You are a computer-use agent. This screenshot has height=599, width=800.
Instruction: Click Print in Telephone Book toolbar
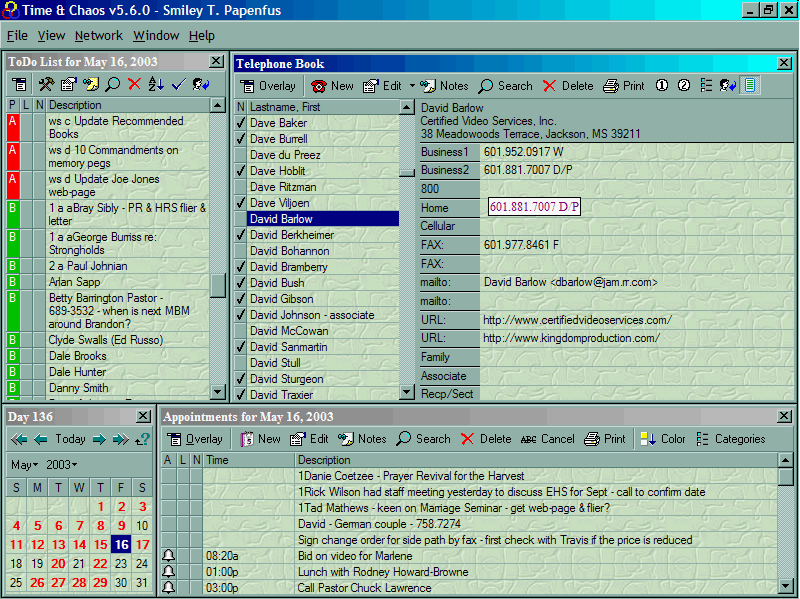[x=623, y=86]
